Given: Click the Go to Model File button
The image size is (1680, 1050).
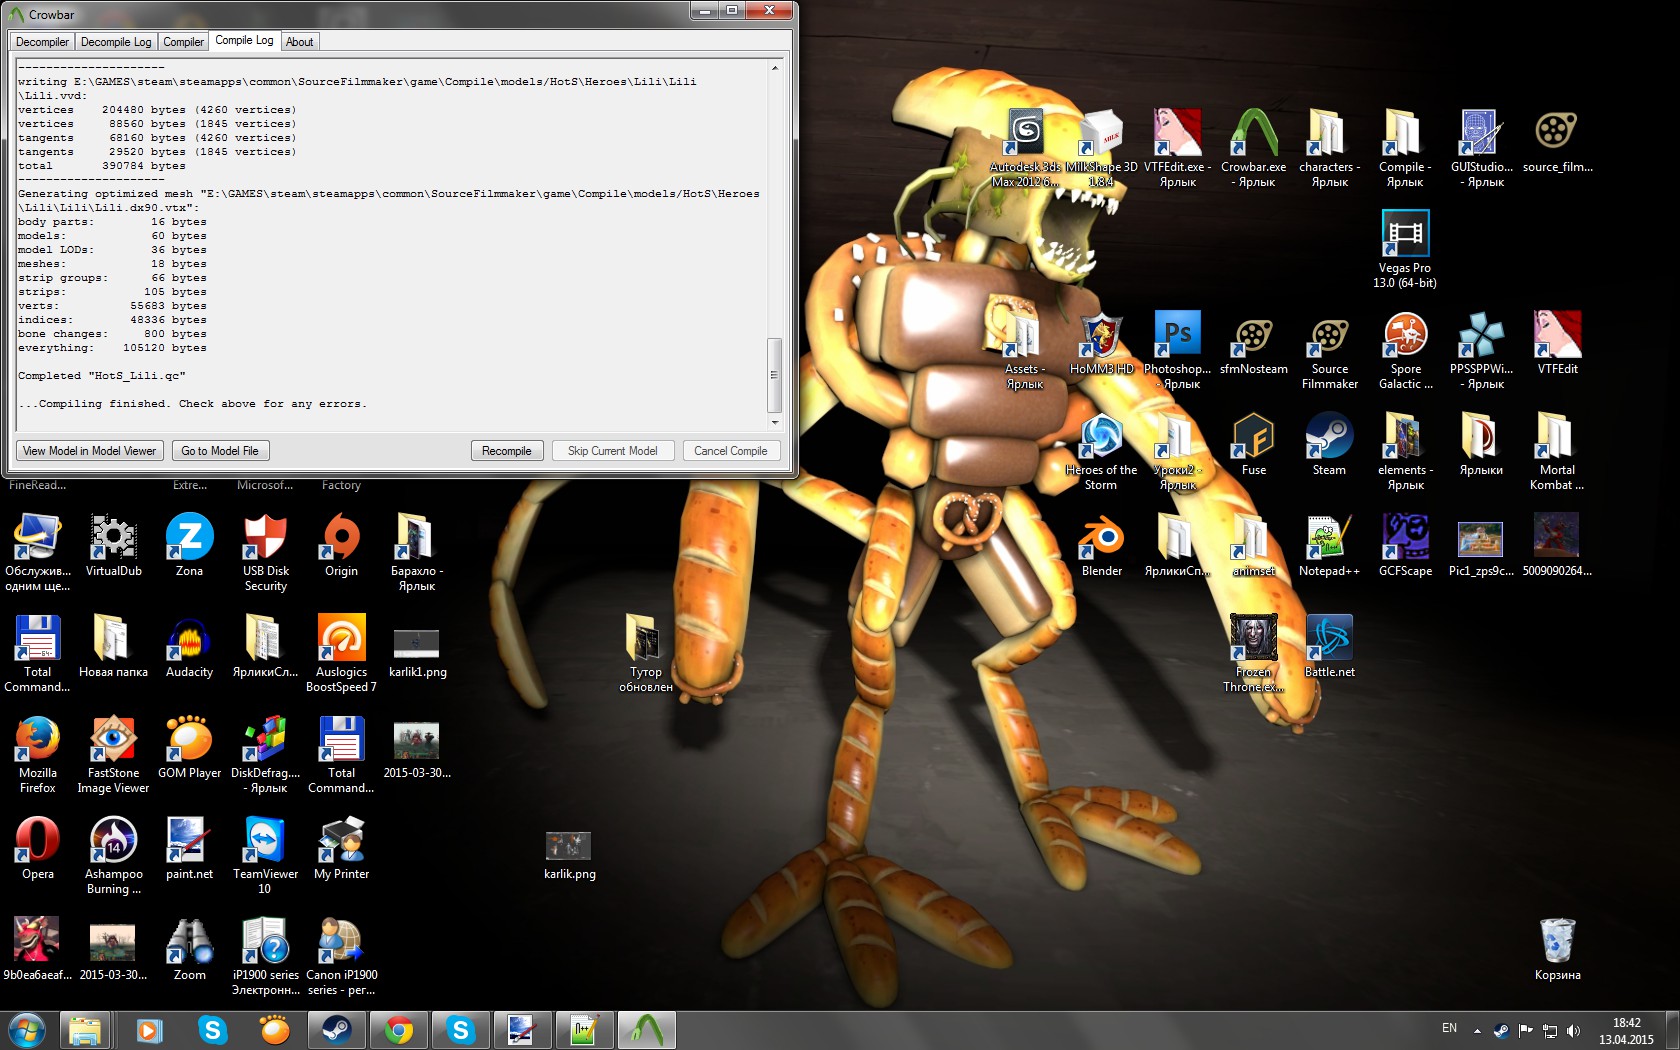Looking at the screenshot, I should 220,451.
